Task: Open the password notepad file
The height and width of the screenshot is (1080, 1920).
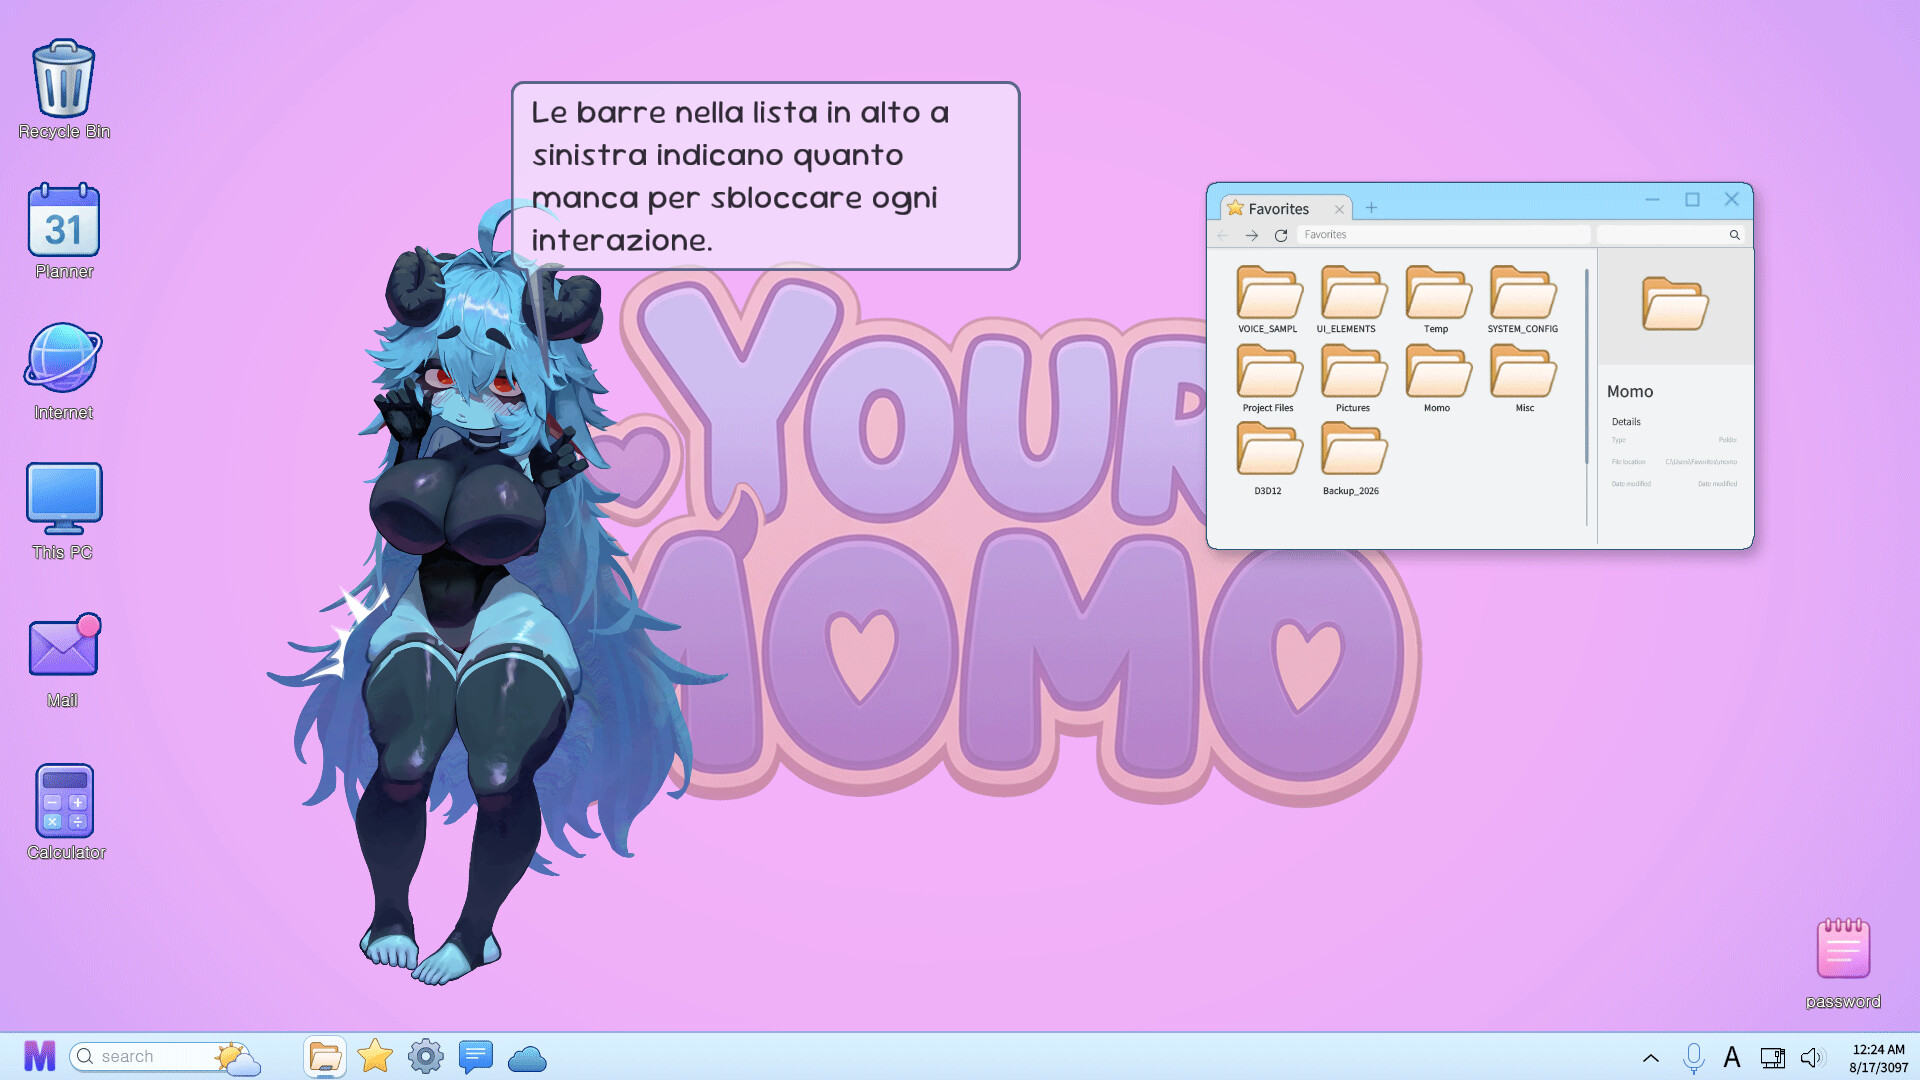Action: pyautogui.click(x=1843, y=962)
